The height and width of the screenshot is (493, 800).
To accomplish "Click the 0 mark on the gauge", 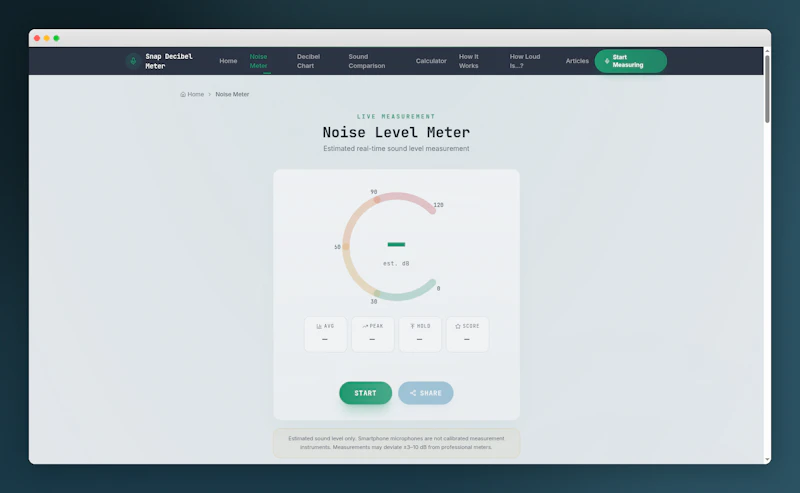I will click(x=438, y=288).
